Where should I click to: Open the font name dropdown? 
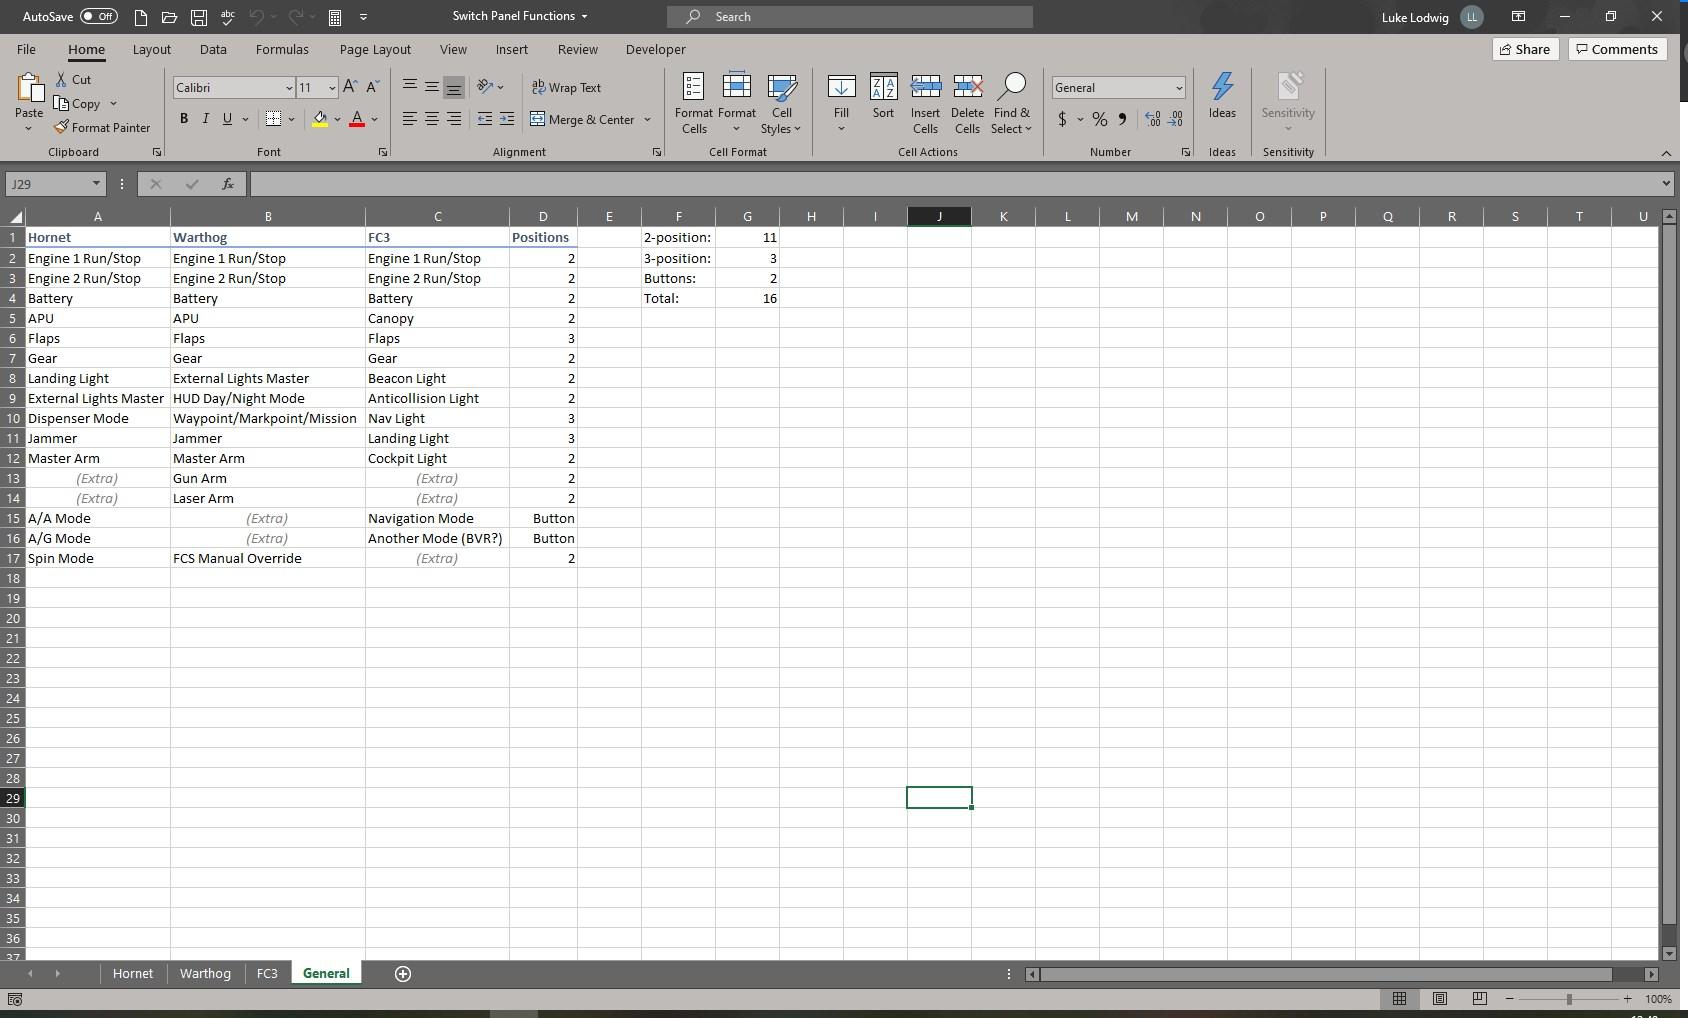289,87
